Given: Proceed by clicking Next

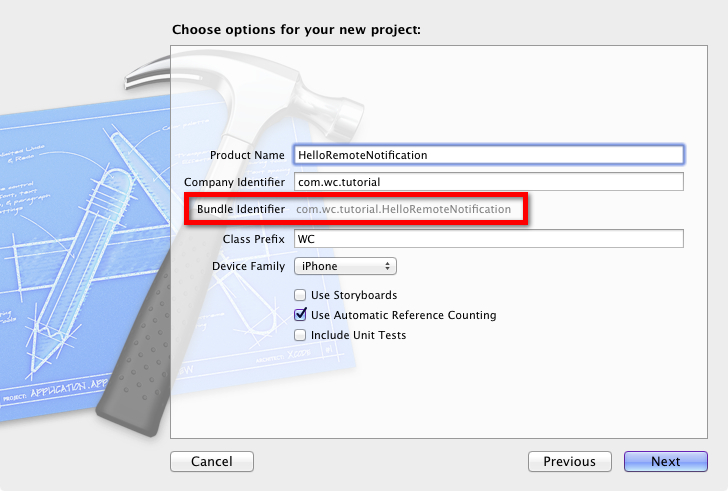Looking at the screenshot, I should pyautogui.click(x=666, y=462).
